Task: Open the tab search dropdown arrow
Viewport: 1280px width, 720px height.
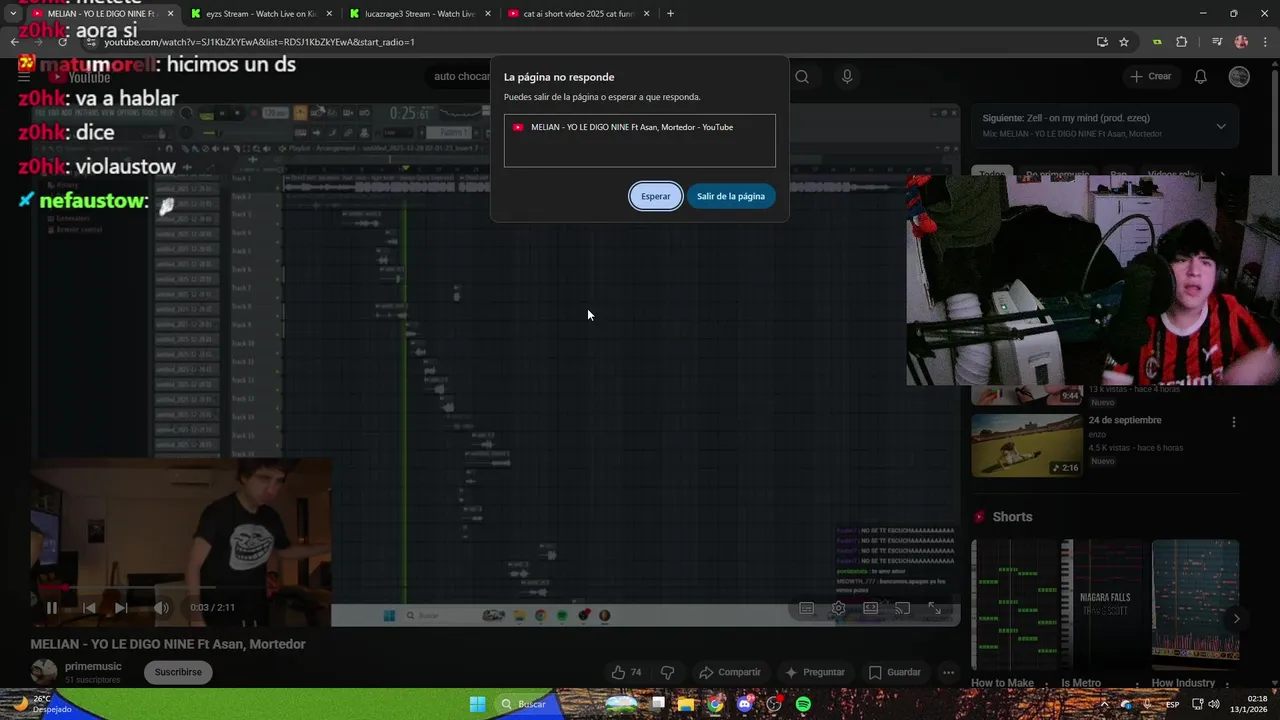Action: pos(12,14)
